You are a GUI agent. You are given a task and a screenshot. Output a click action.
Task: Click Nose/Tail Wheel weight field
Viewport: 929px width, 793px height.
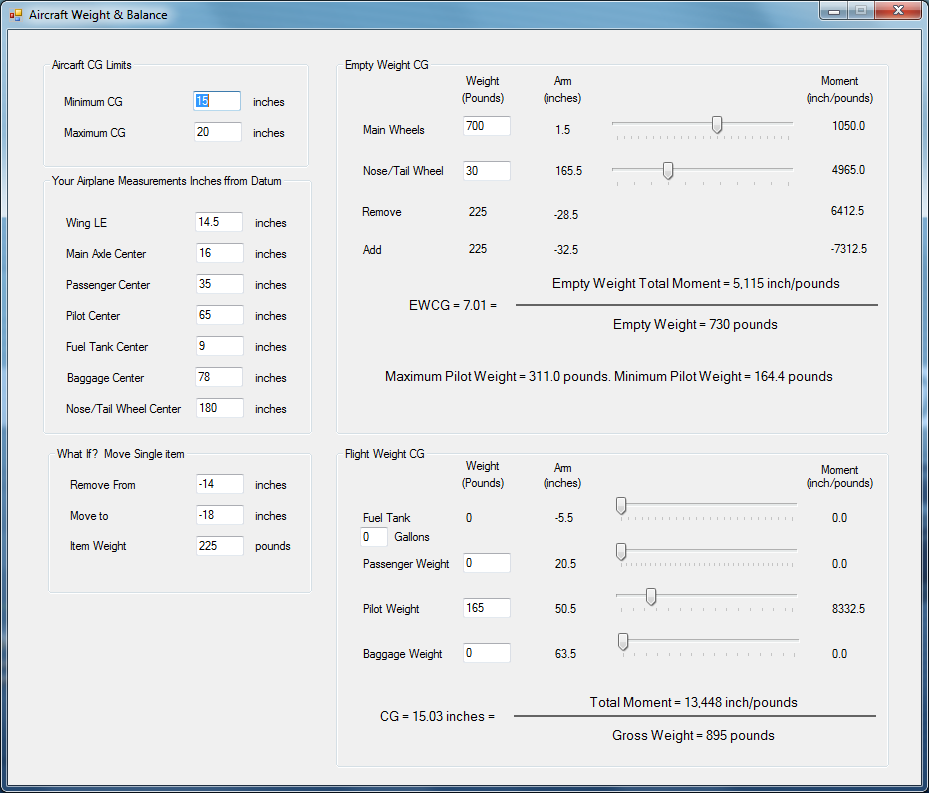(486, 171)
